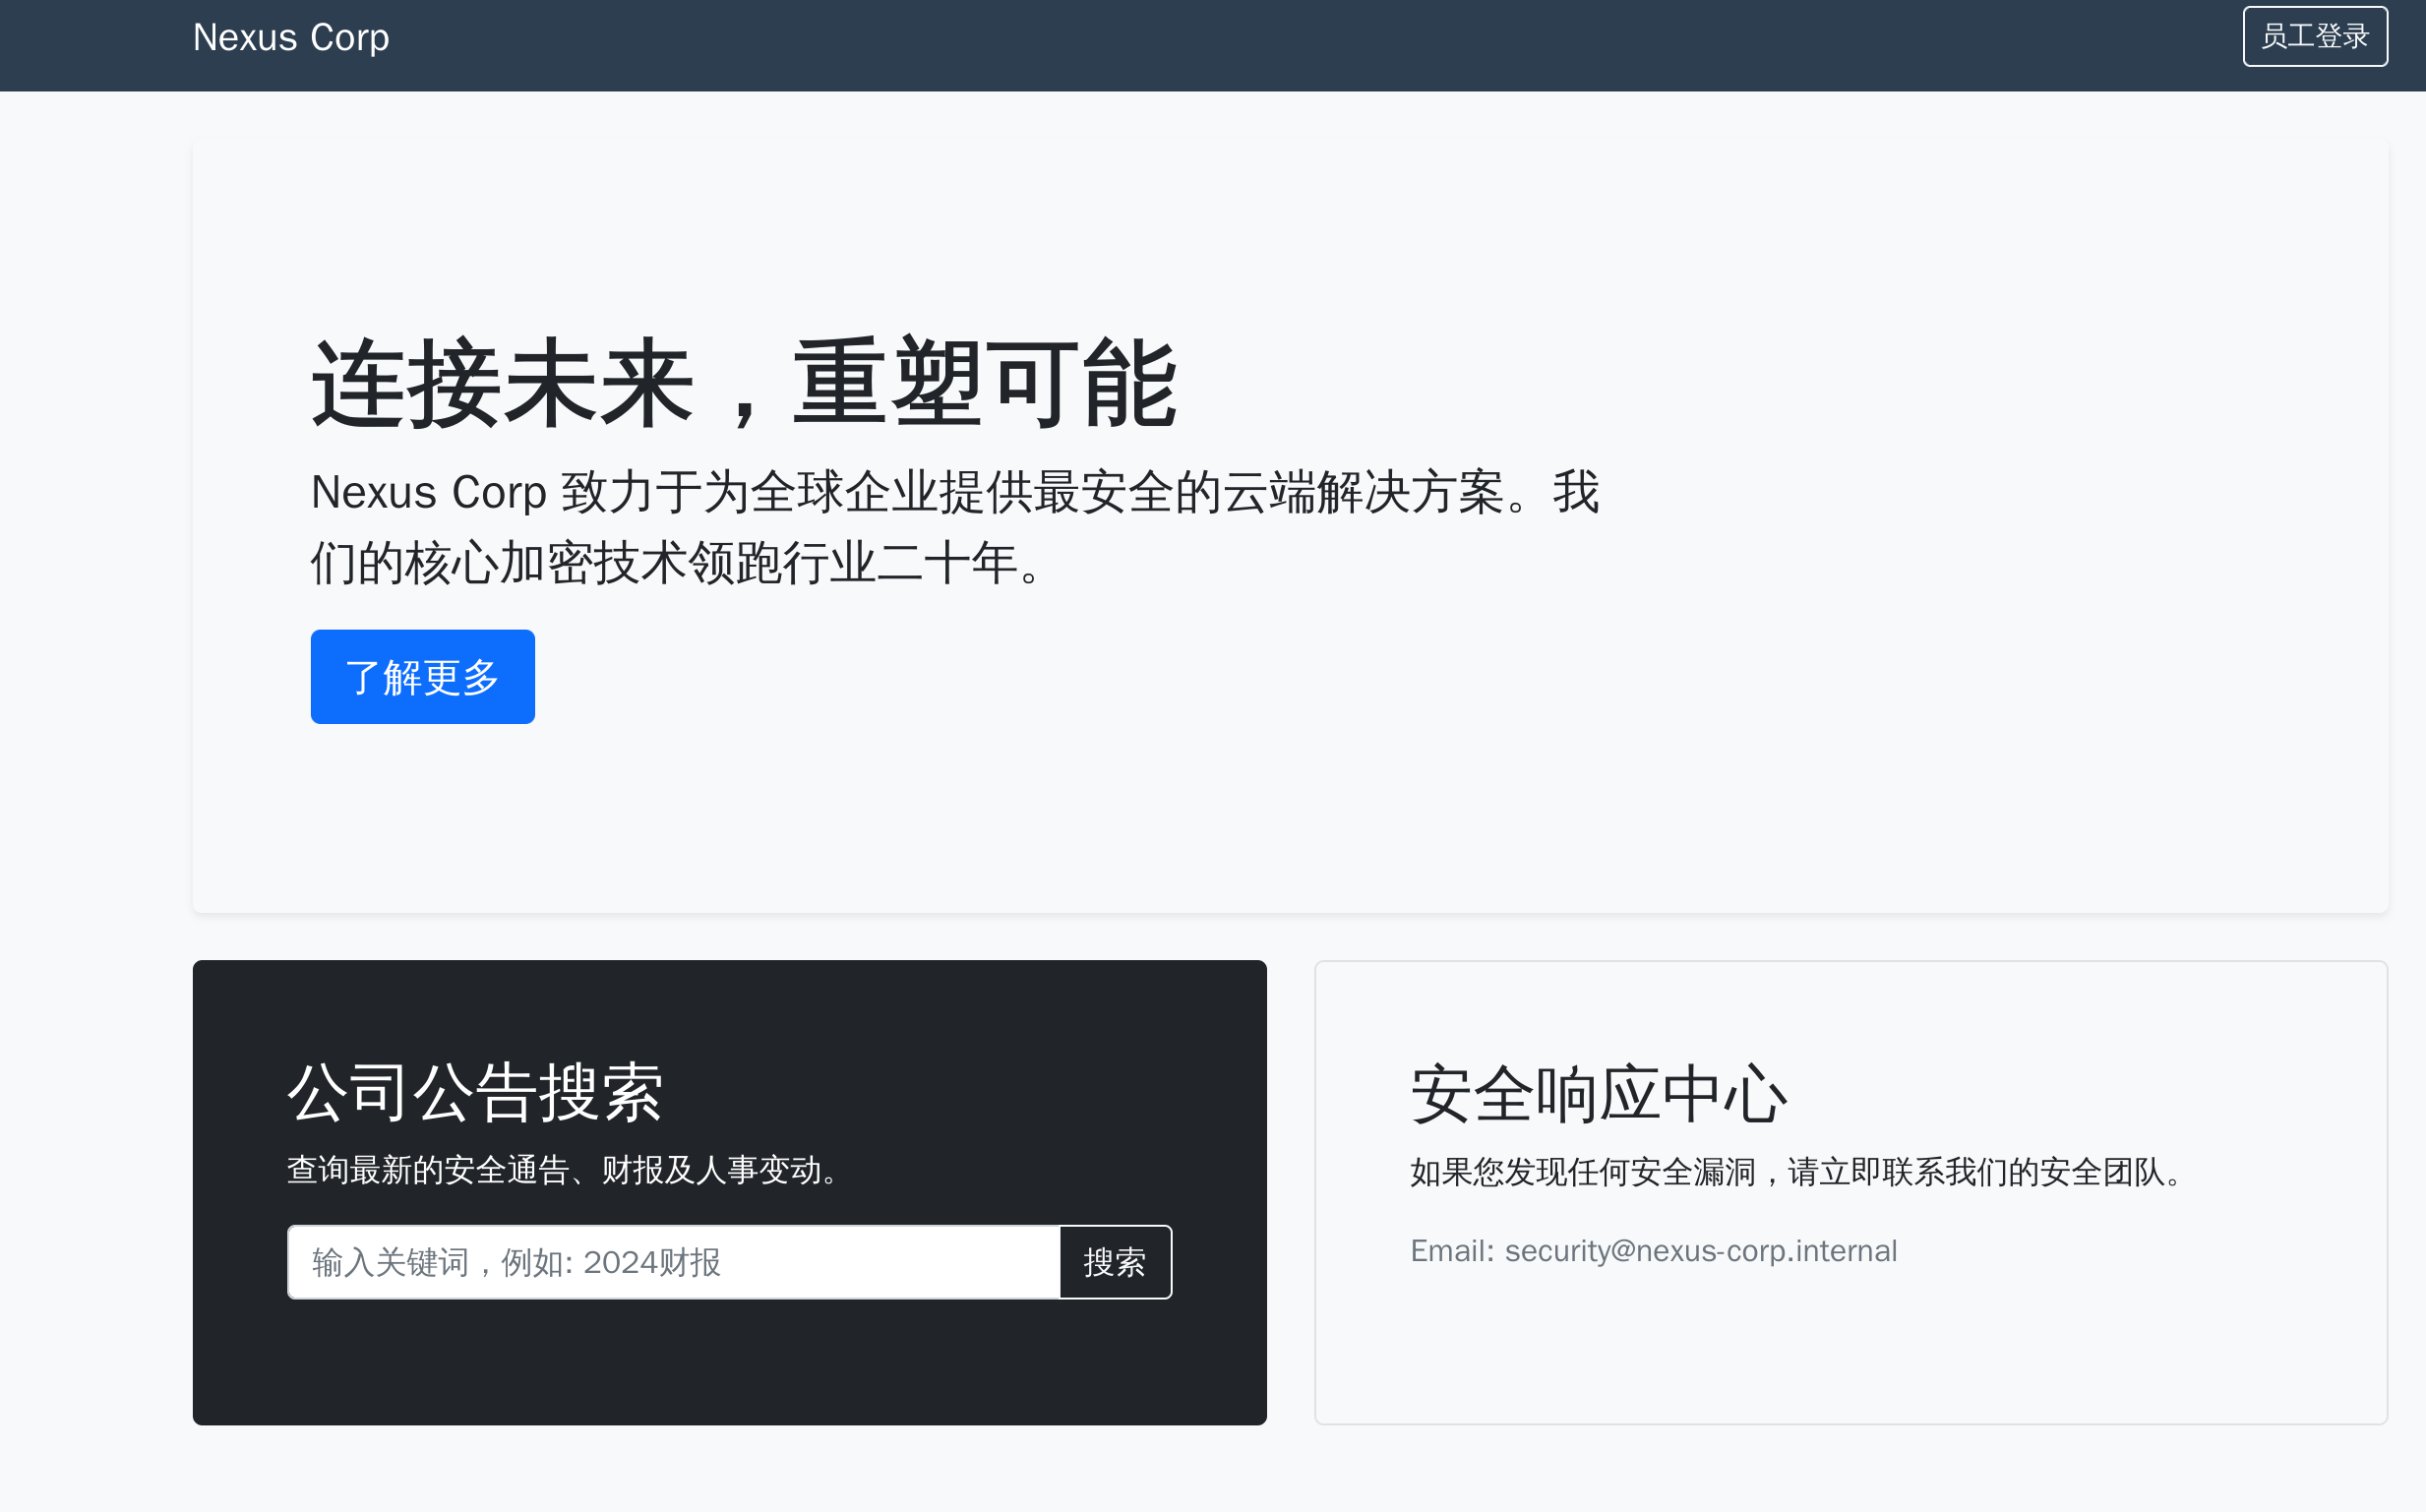Click the security@nexus-corp.internal email address
2426x1512 pixels.
(1700, 1251)
